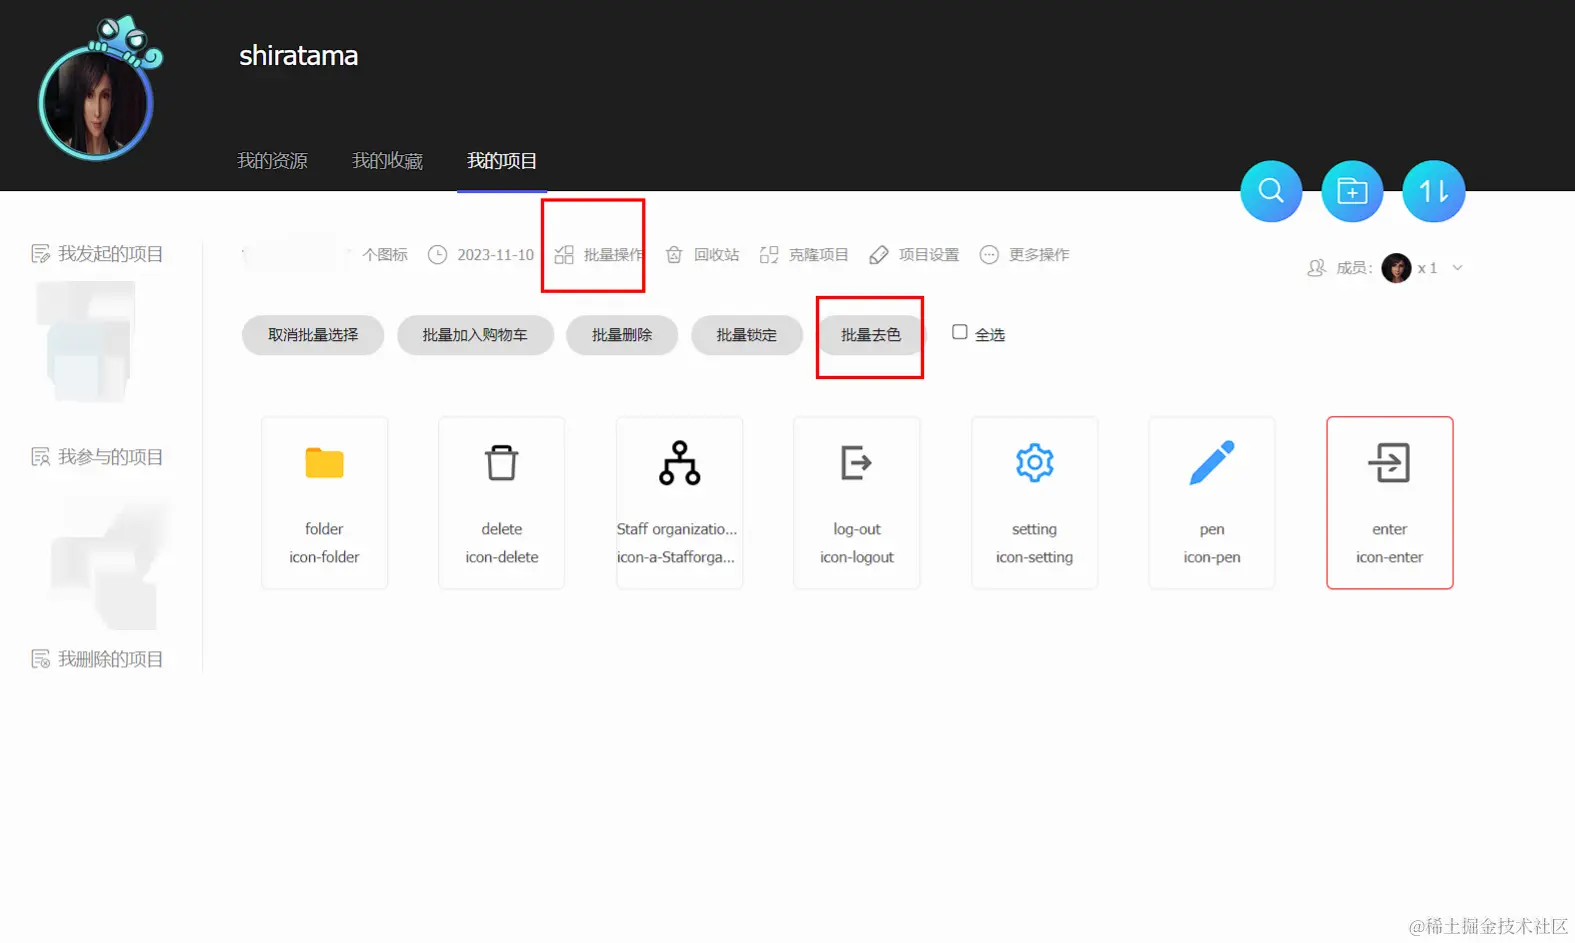Select the Staff organization icon
The width and height of the screenshot is (1575, 943).
pos(680,463)
